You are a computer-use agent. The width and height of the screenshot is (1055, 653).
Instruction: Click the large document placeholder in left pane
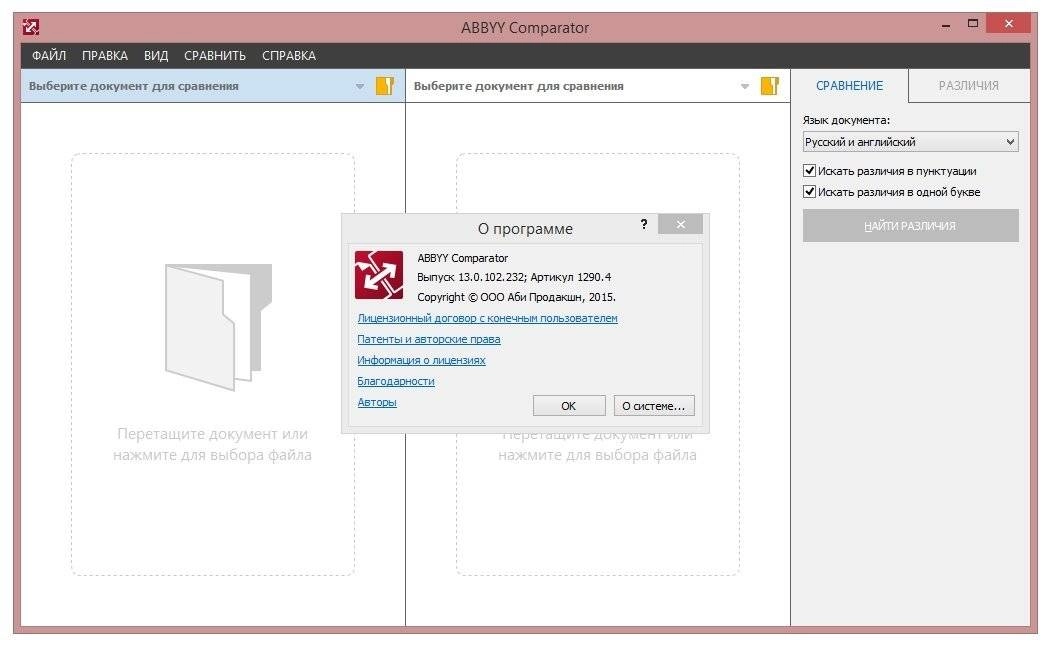(219, 327)
